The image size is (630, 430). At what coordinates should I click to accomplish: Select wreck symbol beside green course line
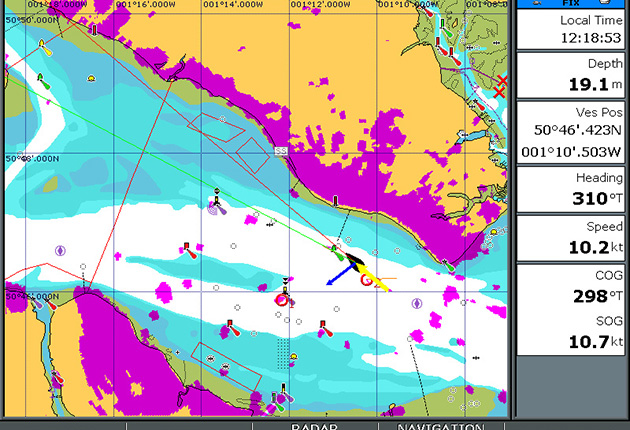(270, 225)
